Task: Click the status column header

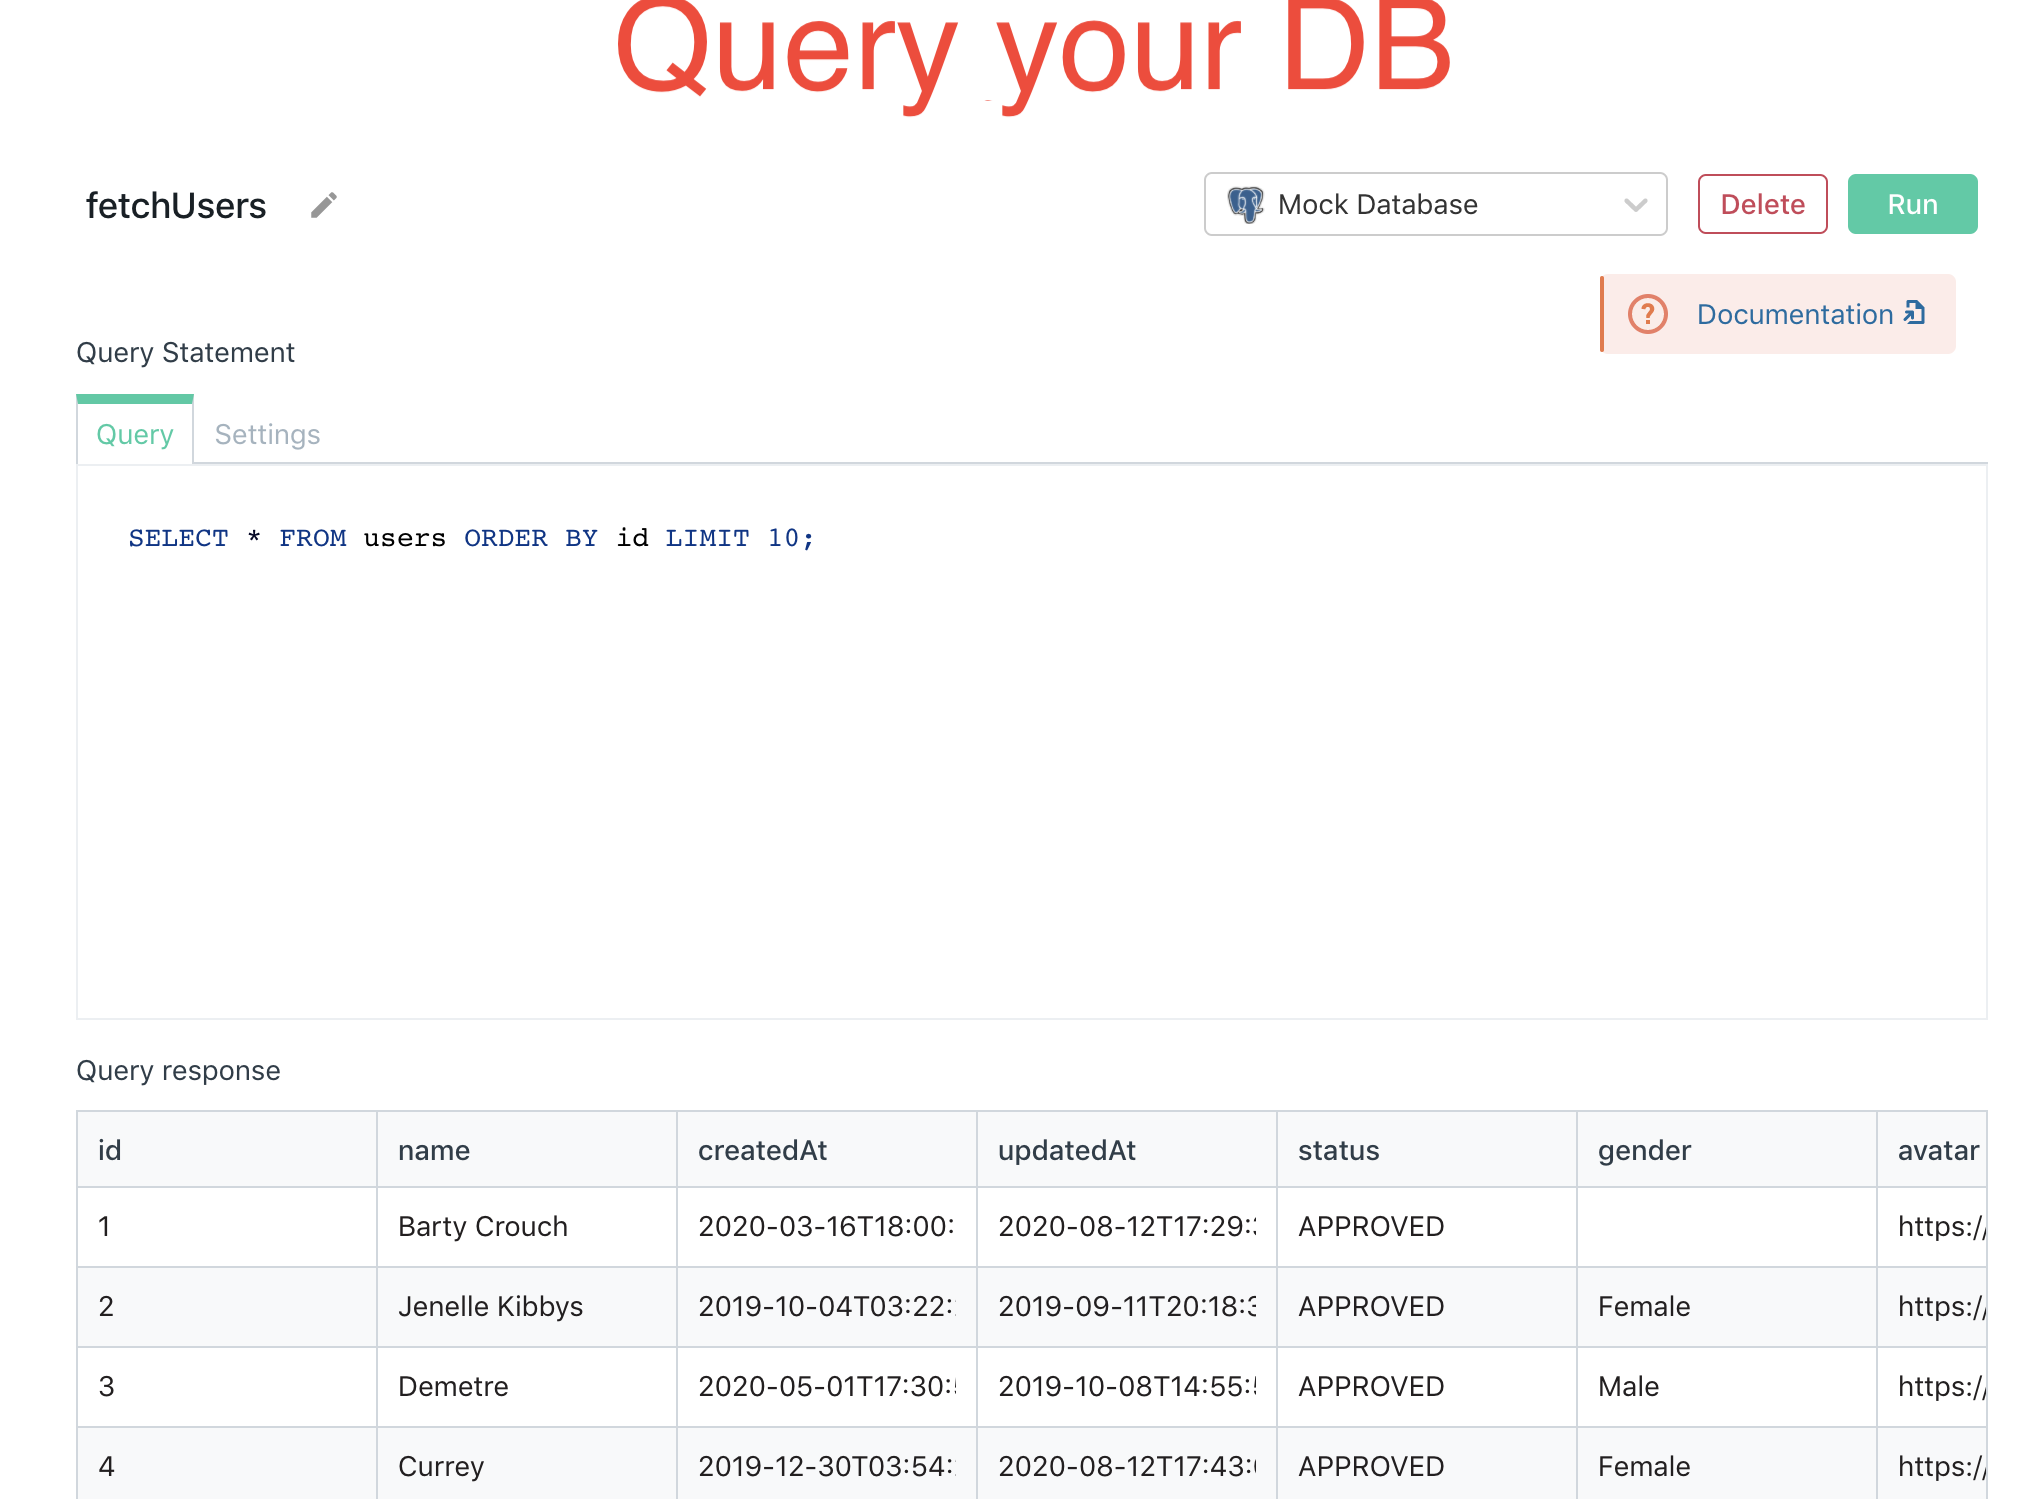Action: 1338,1150
